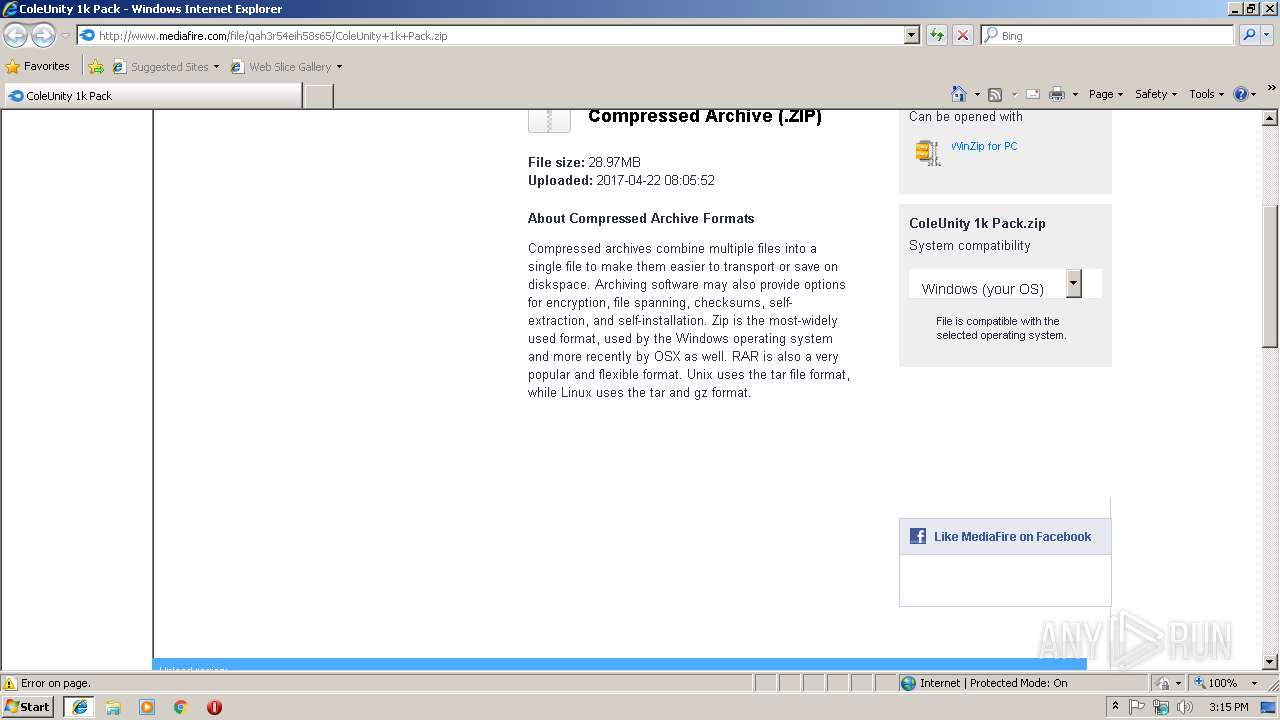Click the File size 28.97MB text
The image size is (1280, 720).
(x=584, y=162)
